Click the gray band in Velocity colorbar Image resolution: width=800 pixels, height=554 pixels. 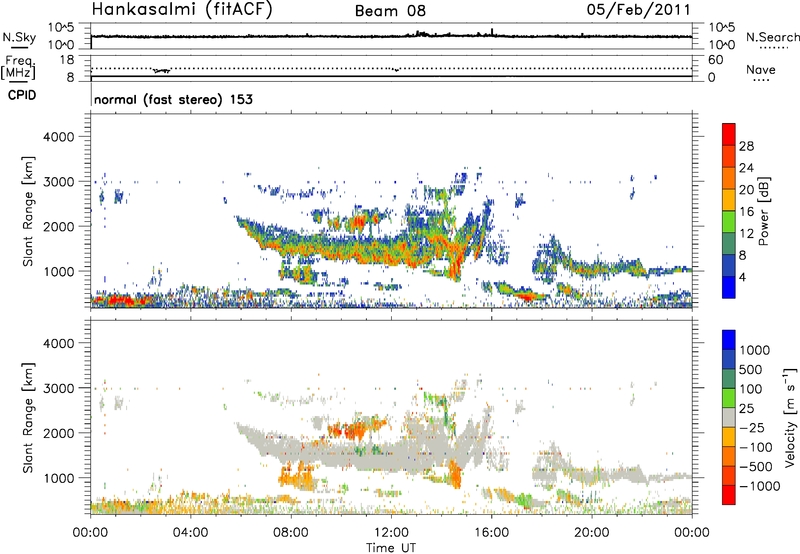[729, 417]
